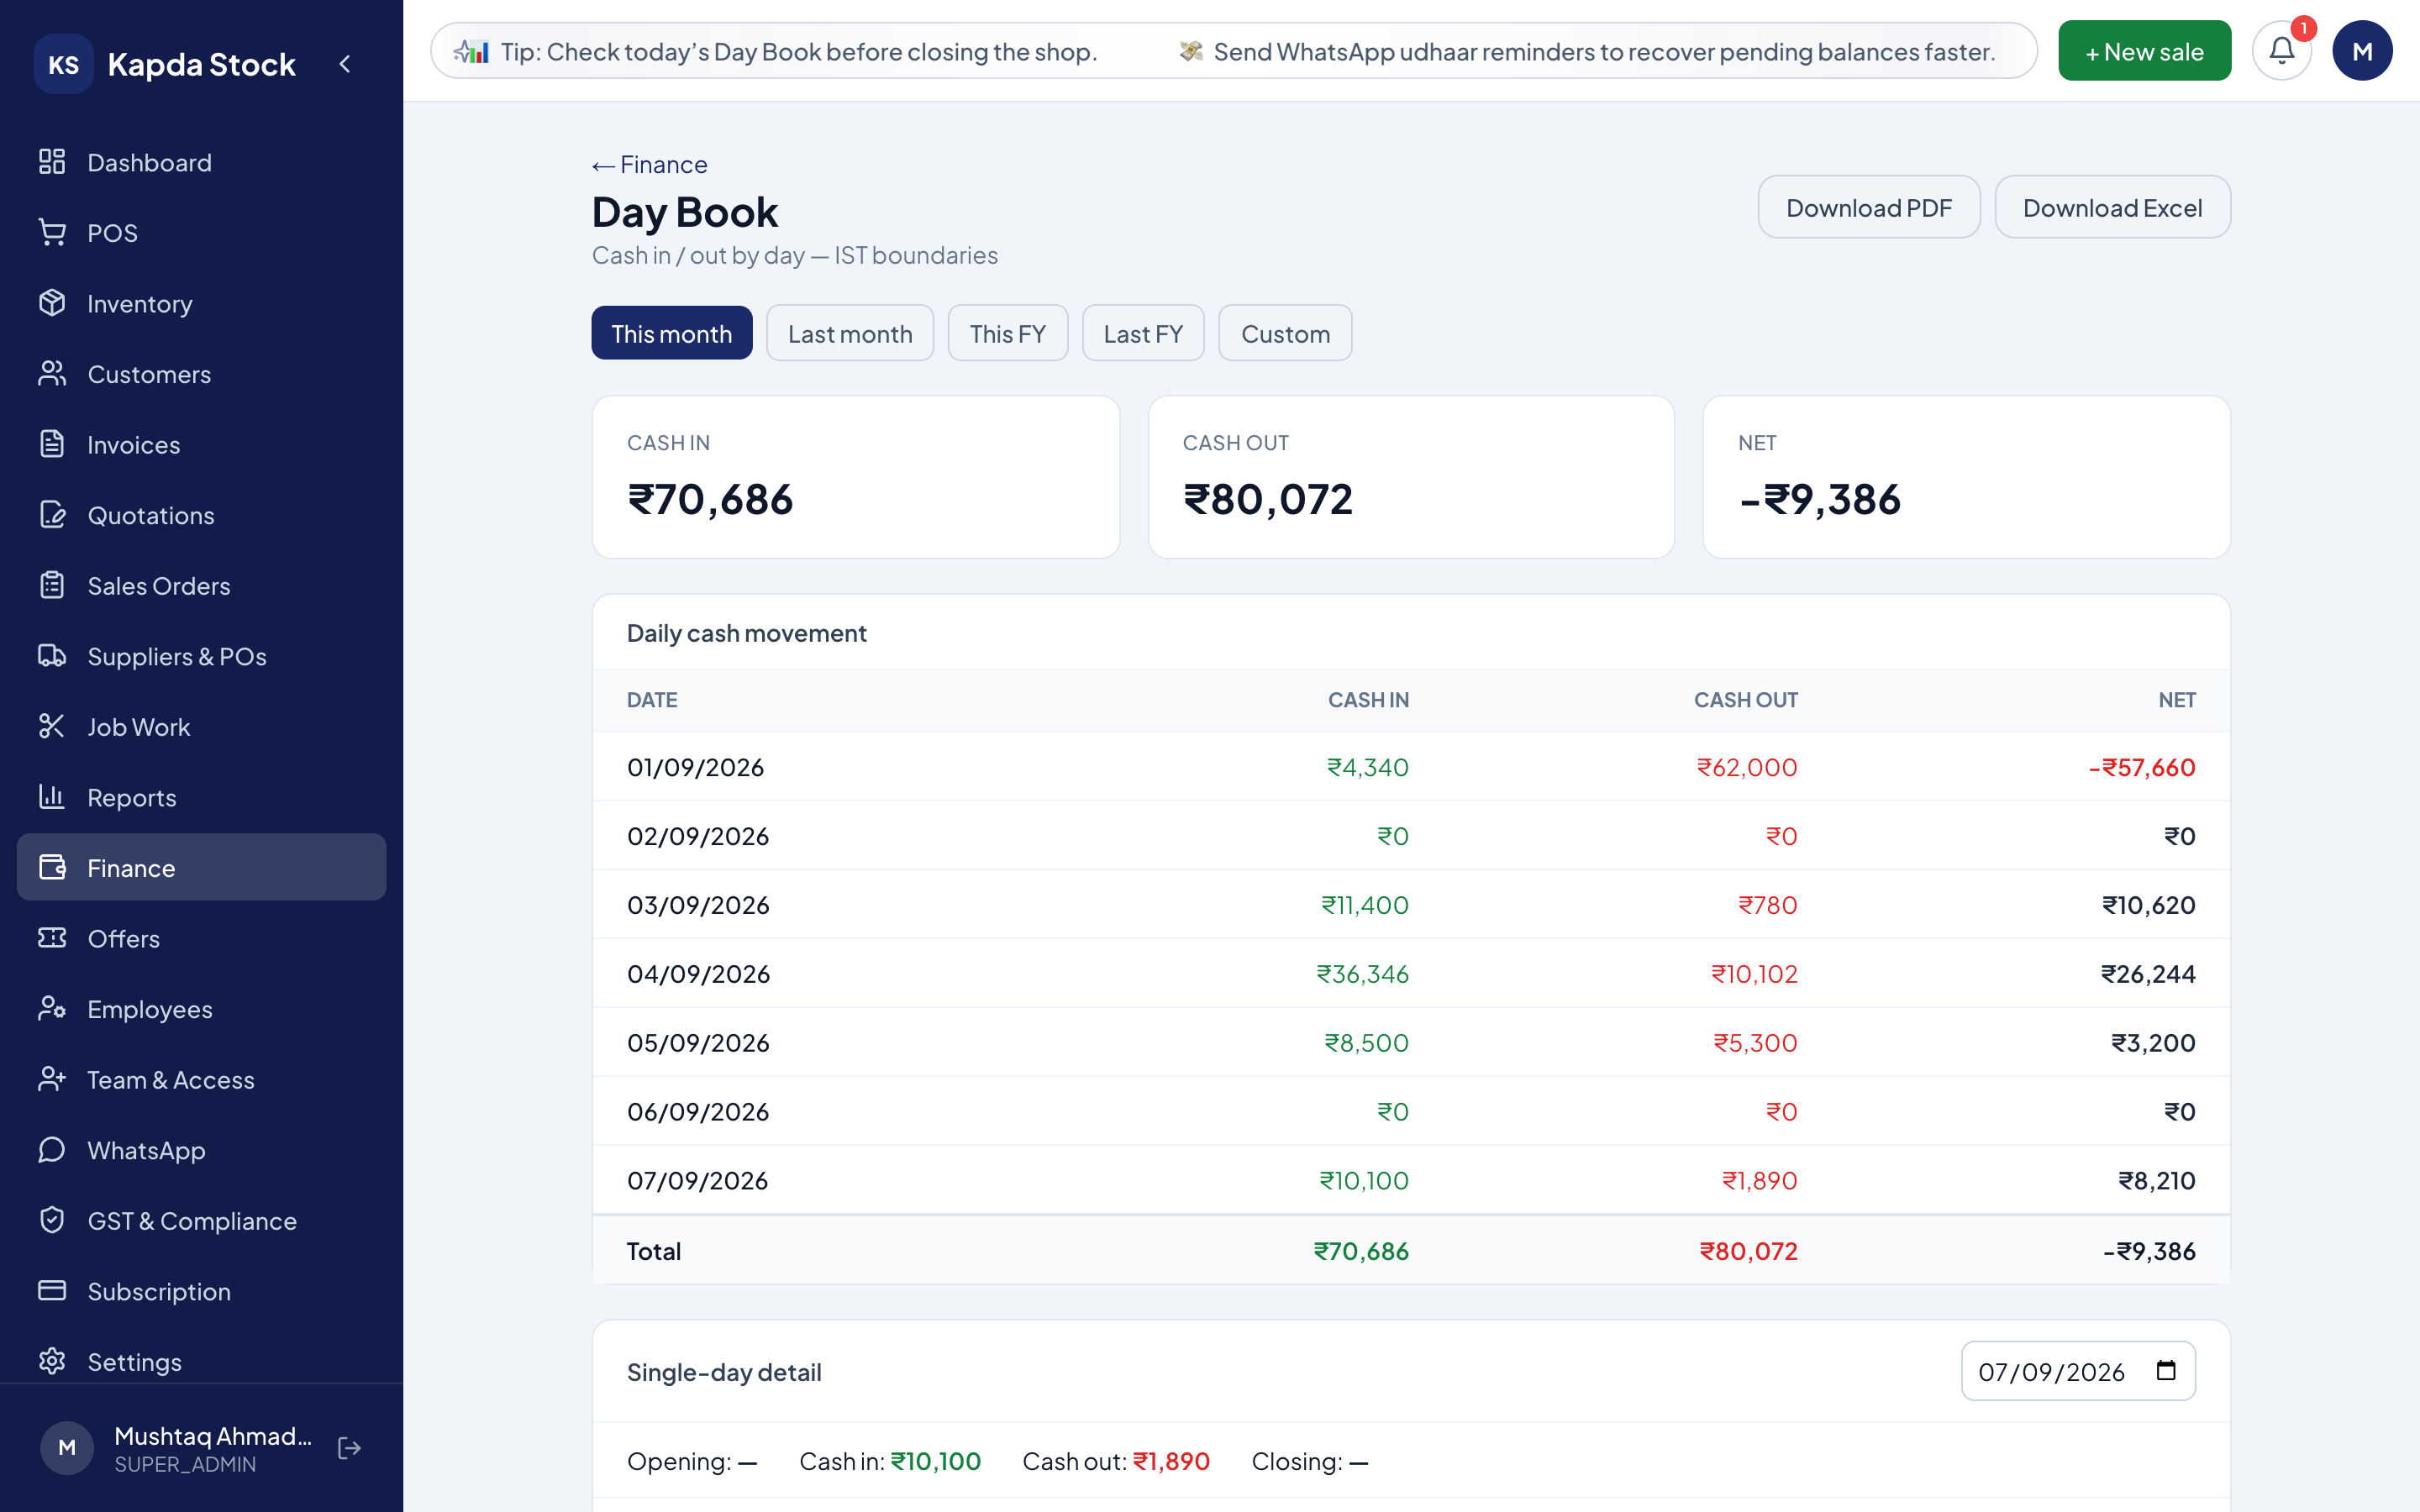The height and width of the screenshot is (1512, 2420).
Task: Click the sidebar user avatar M
Action: [x=67, y=1448]
